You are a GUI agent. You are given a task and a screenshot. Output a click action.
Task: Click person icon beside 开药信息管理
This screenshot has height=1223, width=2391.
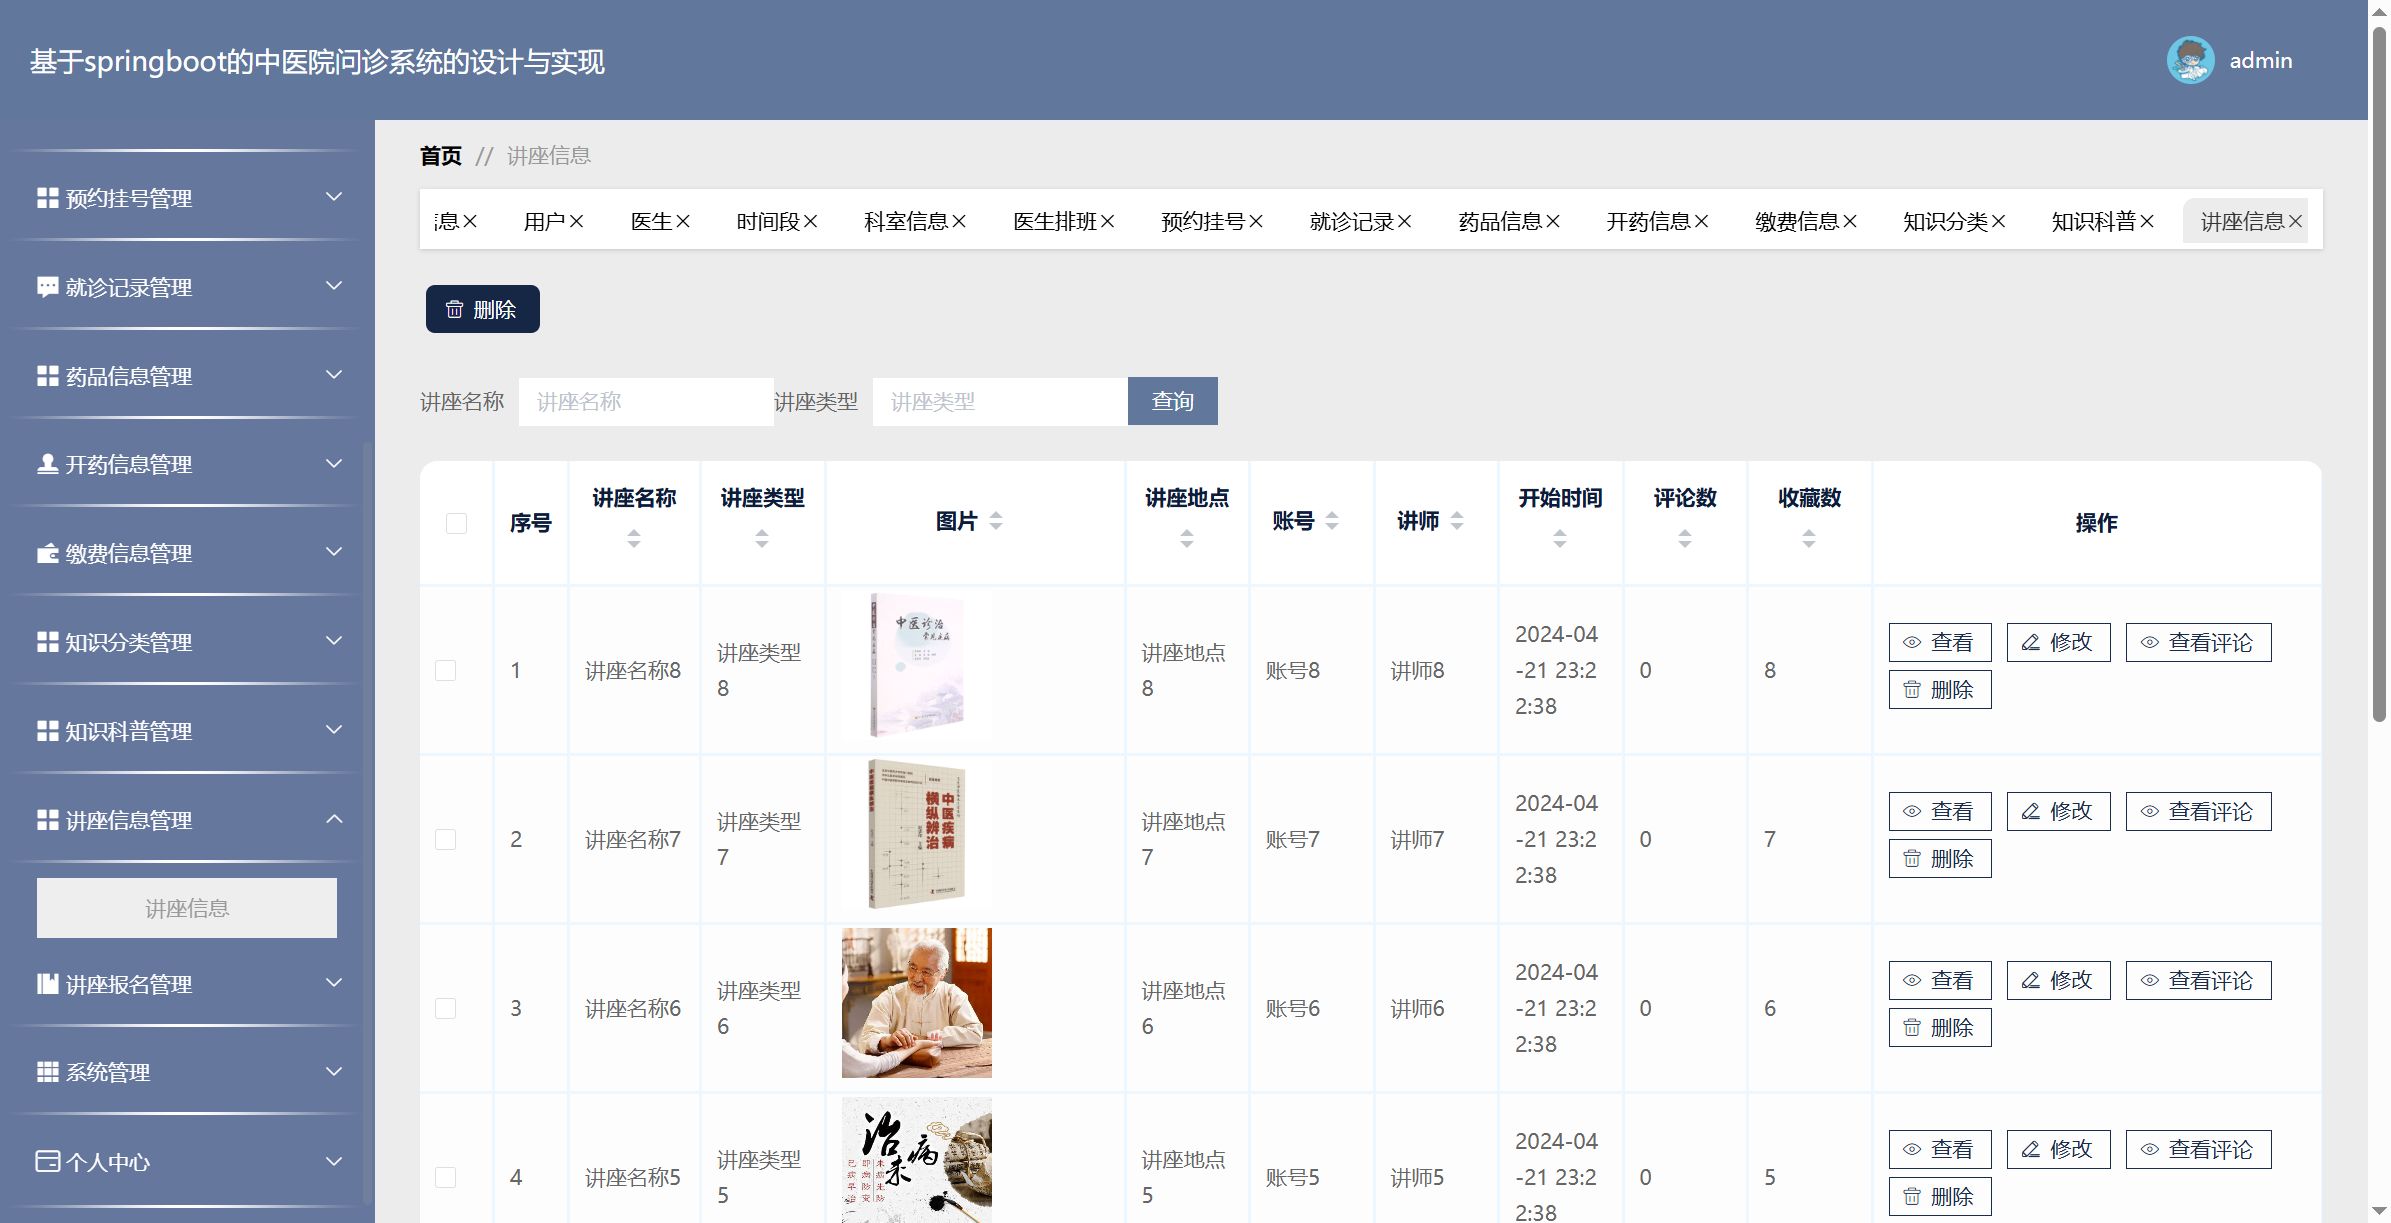coord(47,464)
